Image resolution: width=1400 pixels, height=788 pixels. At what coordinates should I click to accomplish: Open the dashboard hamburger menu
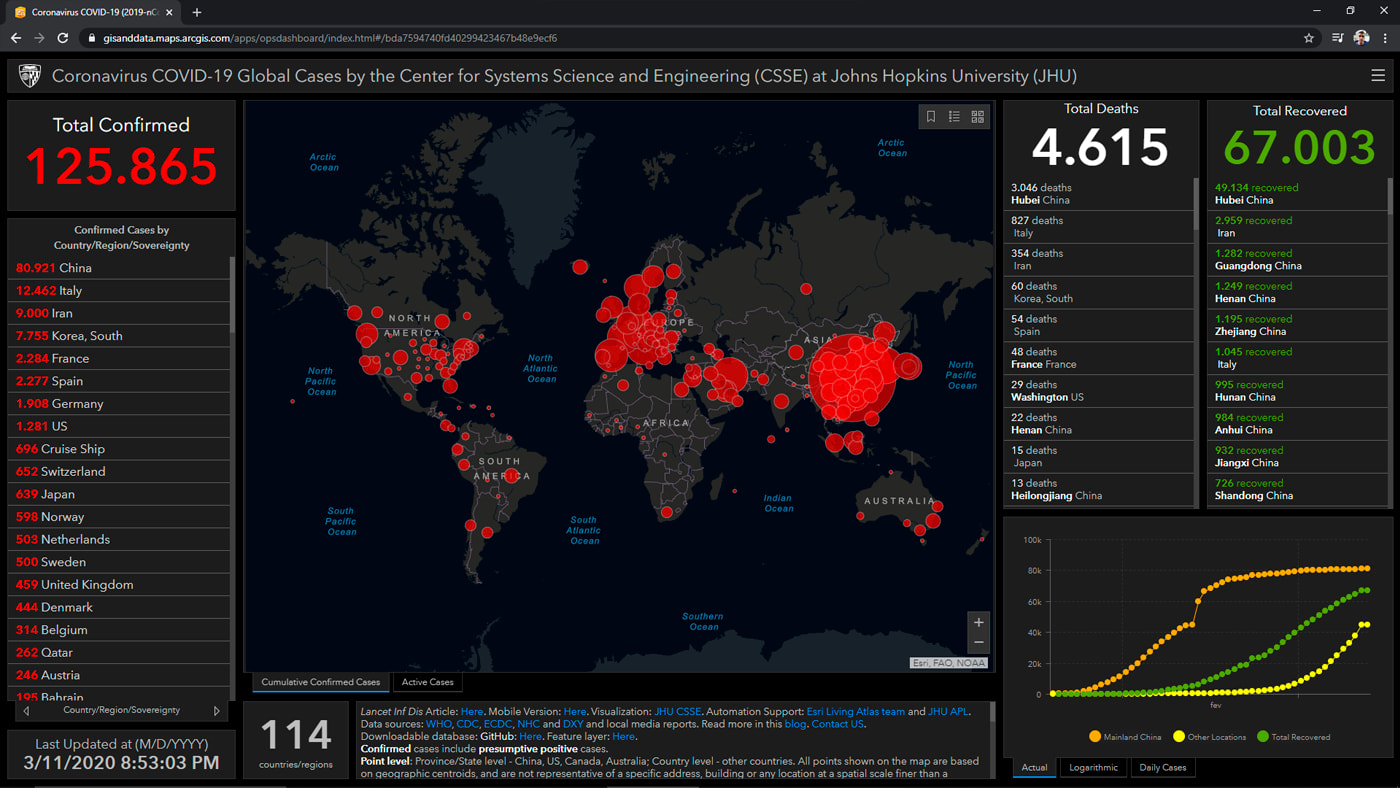(x=1378, y=76)
